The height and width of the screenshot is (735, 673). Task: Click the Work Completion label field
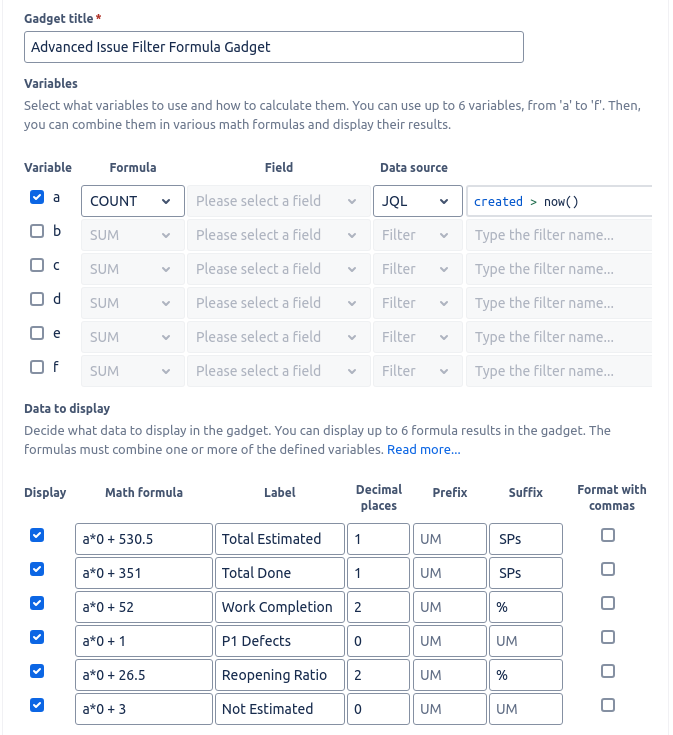(x=278, y=607)
